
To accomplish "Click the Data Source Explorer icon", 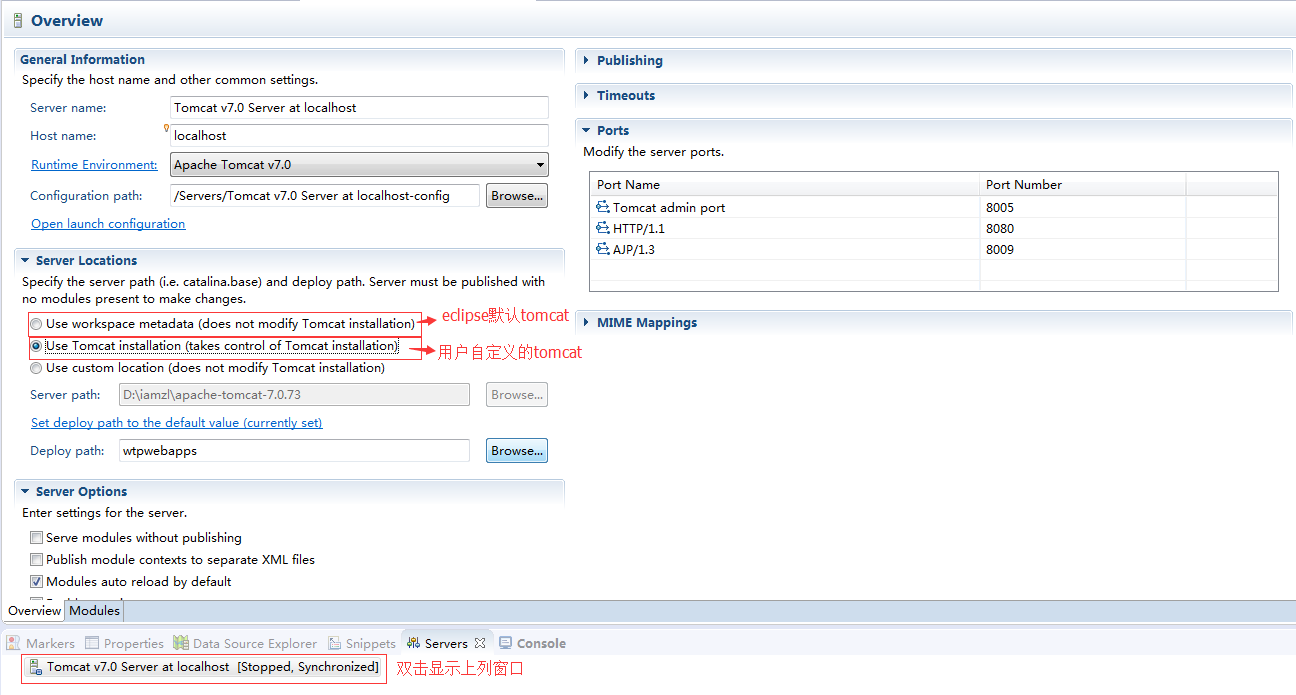I will point(181,643).
